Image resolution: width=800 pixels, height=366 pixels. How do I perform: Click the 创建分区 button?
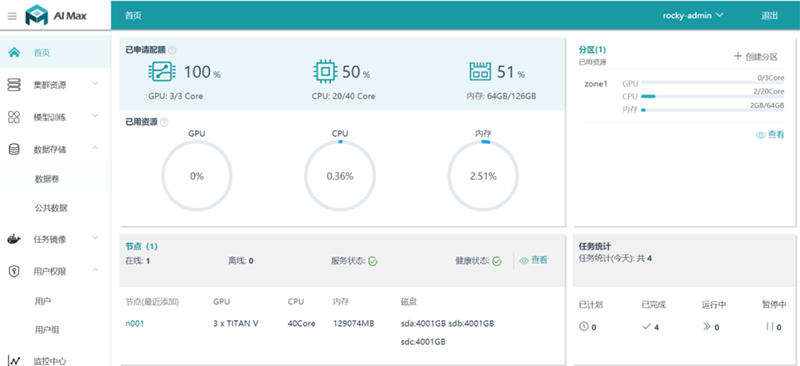click(x=756, y=57)
